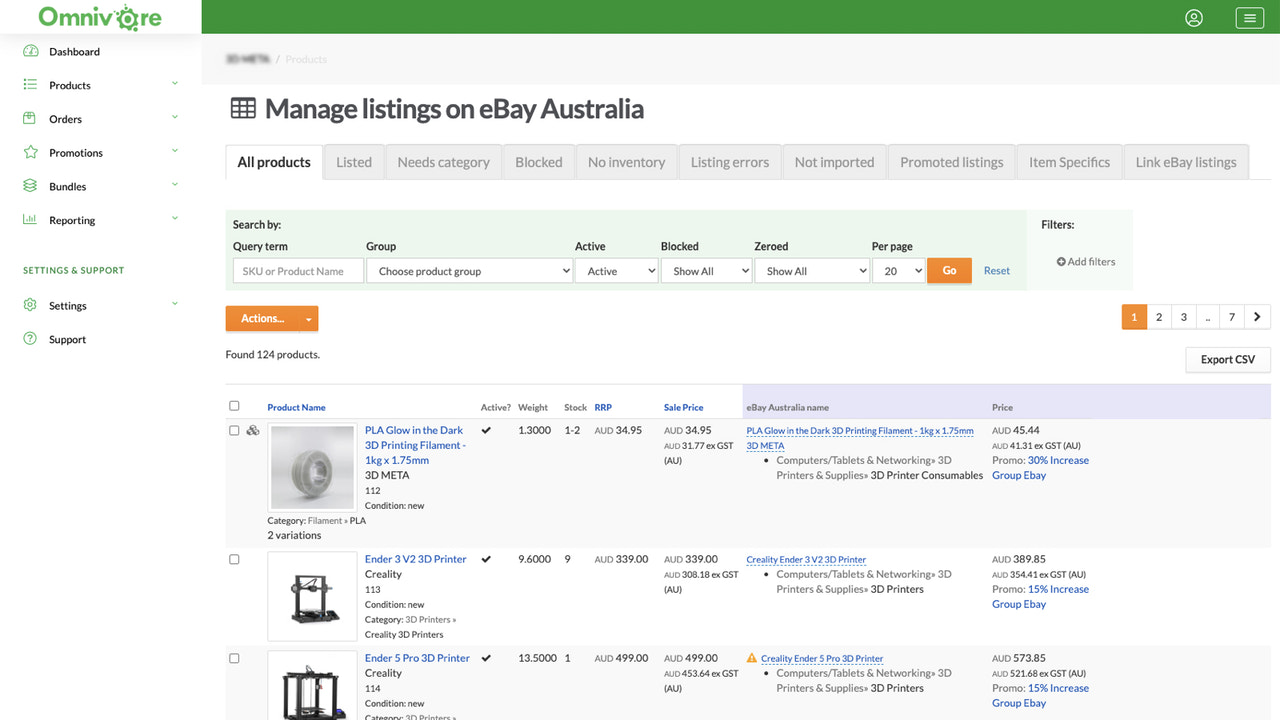Open the Creality Ender 5 Pro listing link
The width and height of the screenshot is (1280, 720).
pos(821,658)
